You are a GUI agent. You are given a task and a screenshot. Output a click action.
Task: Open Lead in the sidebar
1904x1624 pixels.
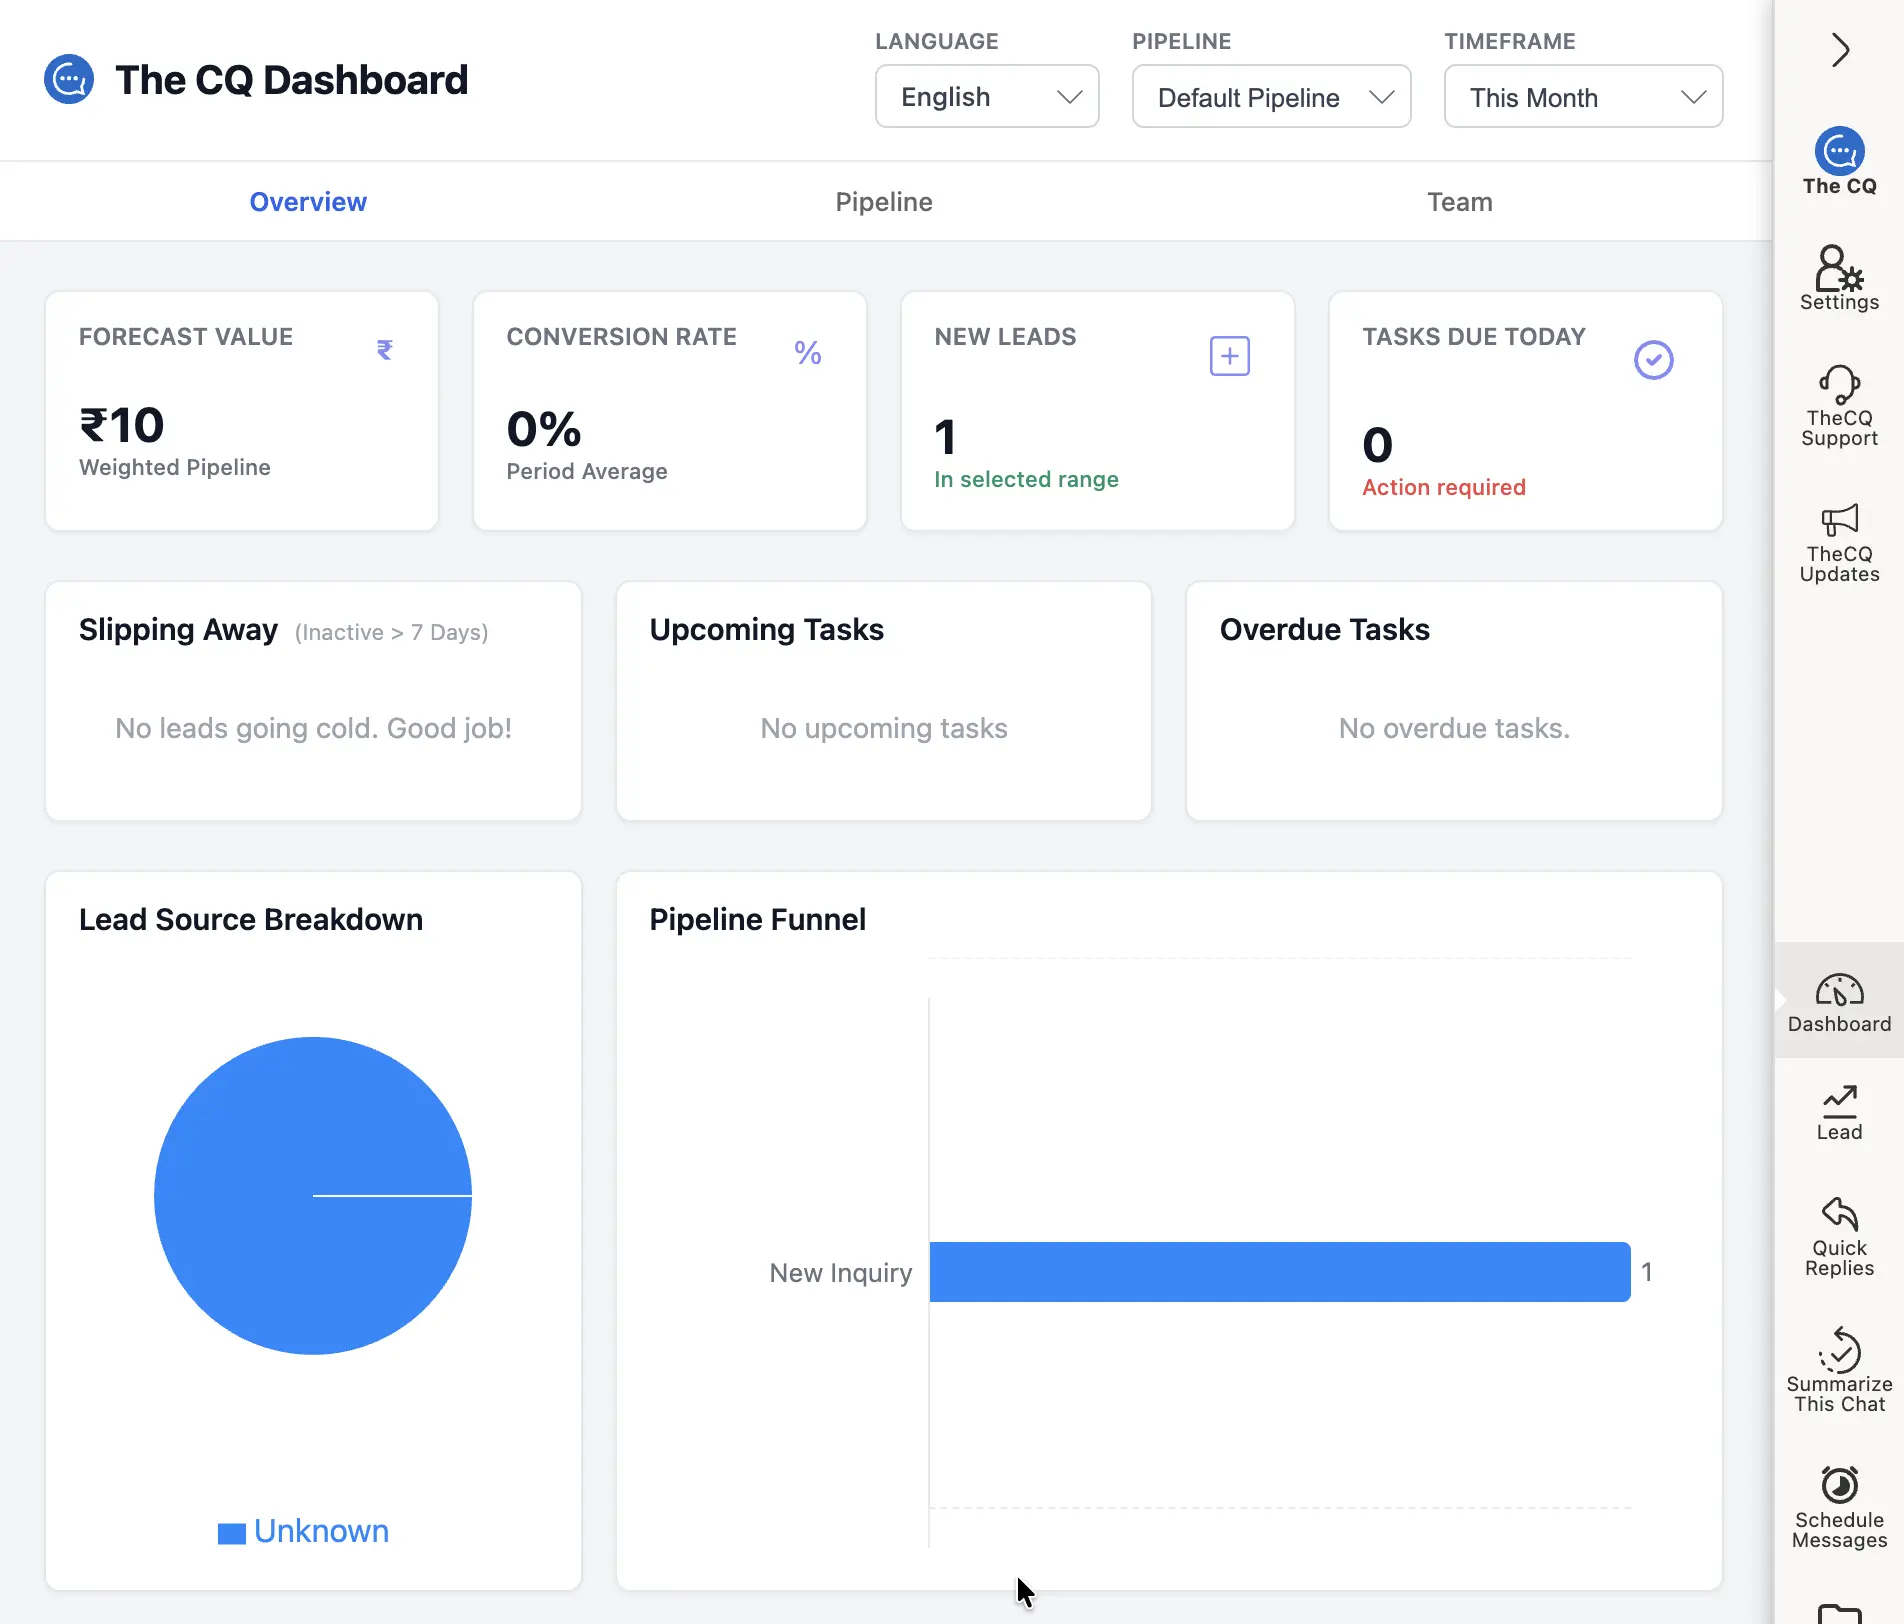pyautogui.click(x=1839, y=1113)
